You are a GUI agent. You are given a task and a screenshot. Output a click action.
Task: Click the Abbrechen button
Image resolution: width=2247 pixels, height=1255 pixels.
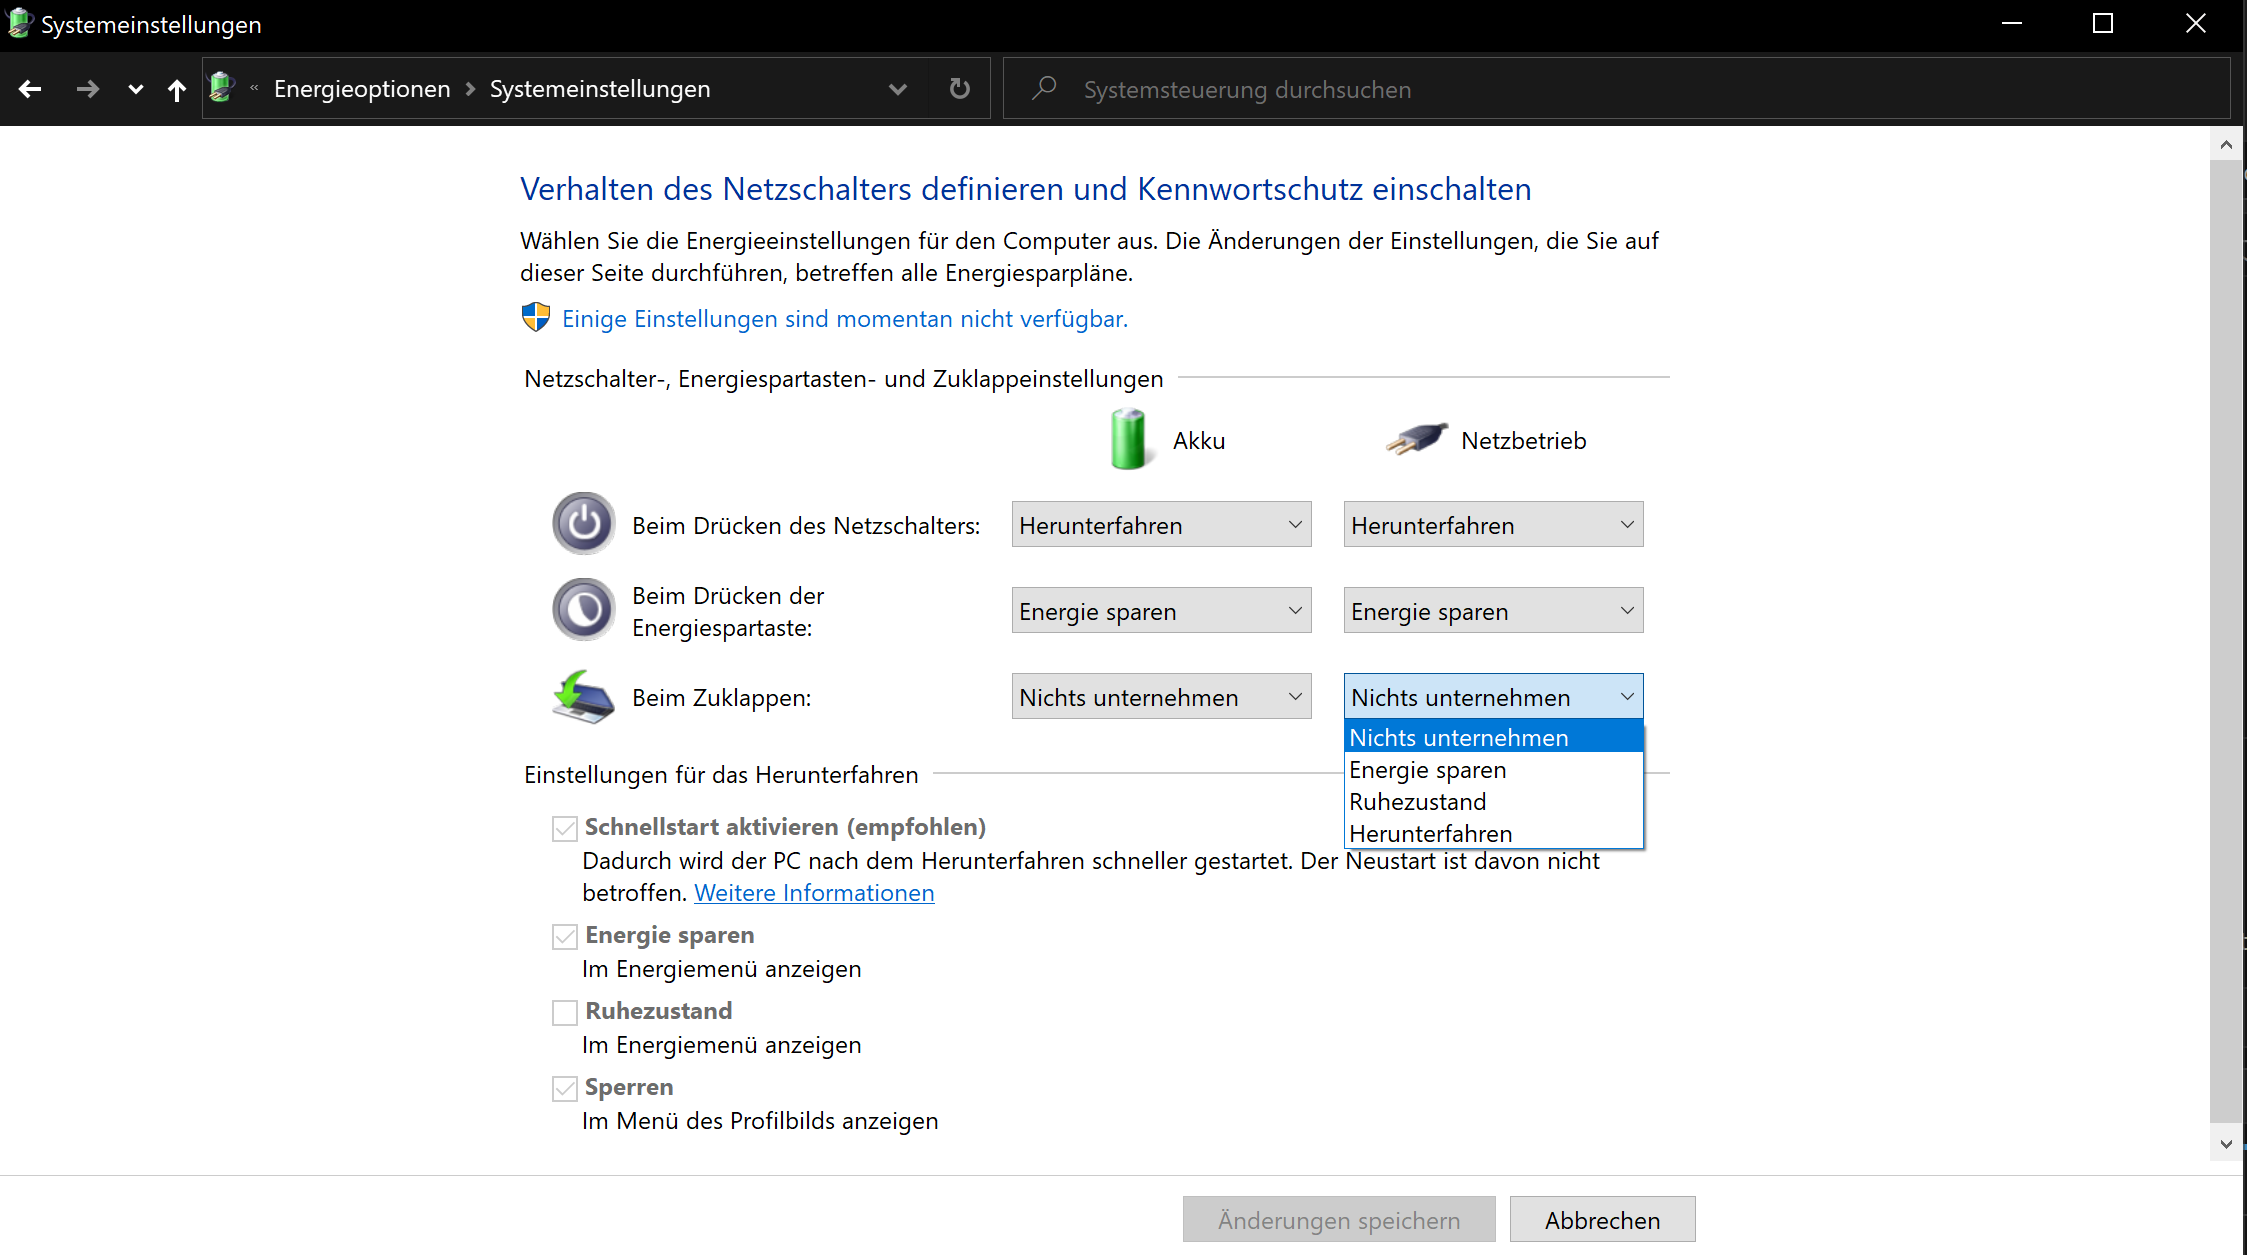tap(1602, 1220)
